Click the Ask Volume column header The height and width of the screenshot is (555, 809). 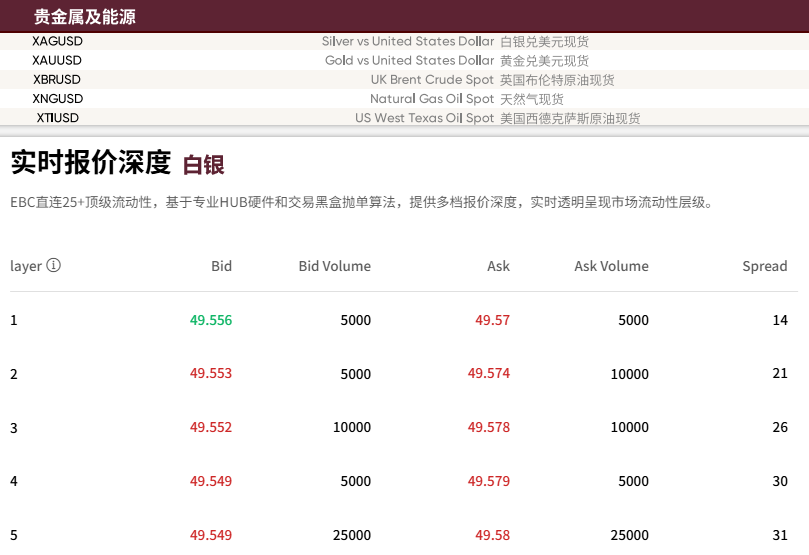pos(611,266)
